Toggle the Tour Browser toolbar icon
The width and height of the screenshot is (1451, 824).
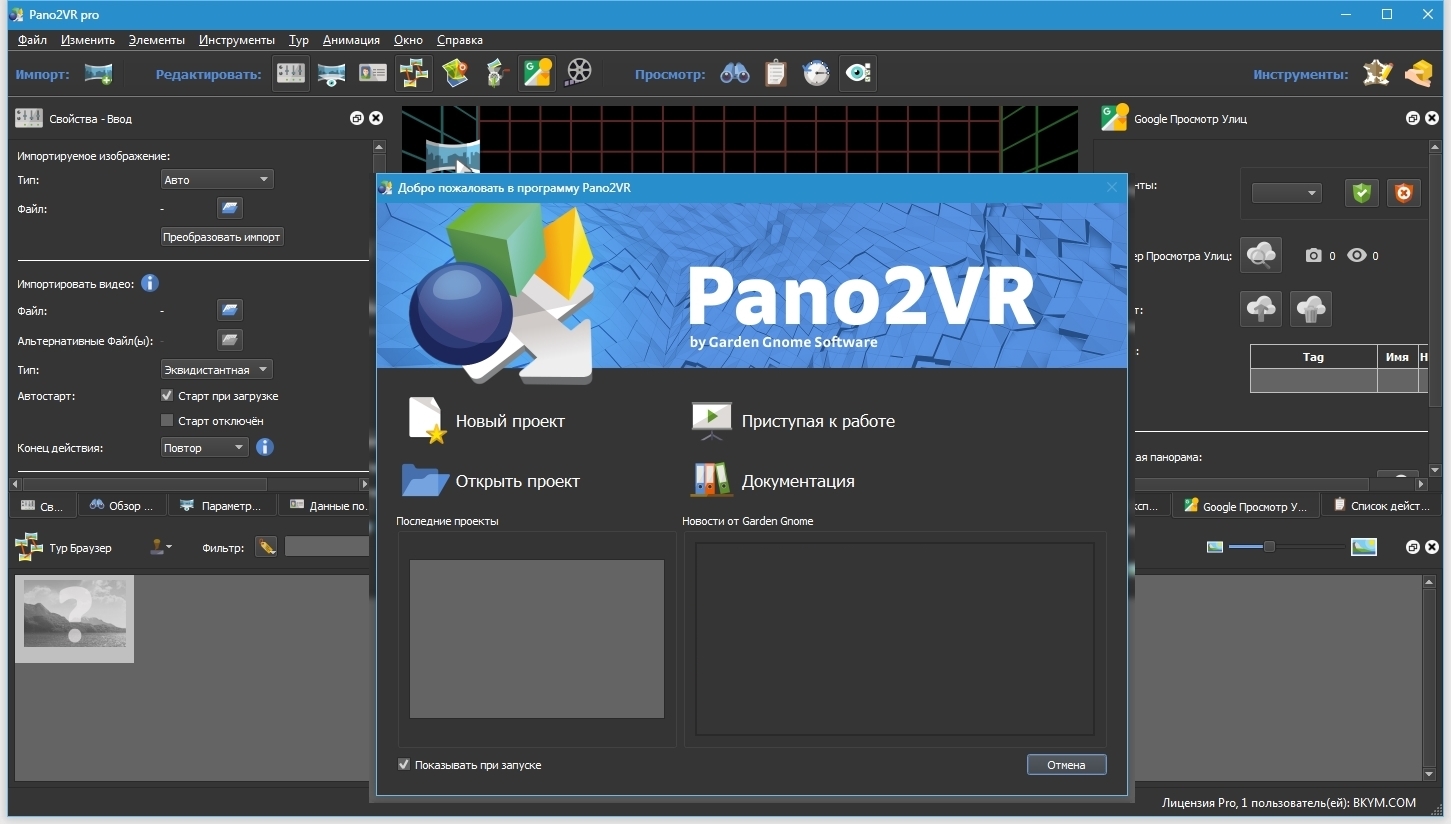(x=413, y=74)
